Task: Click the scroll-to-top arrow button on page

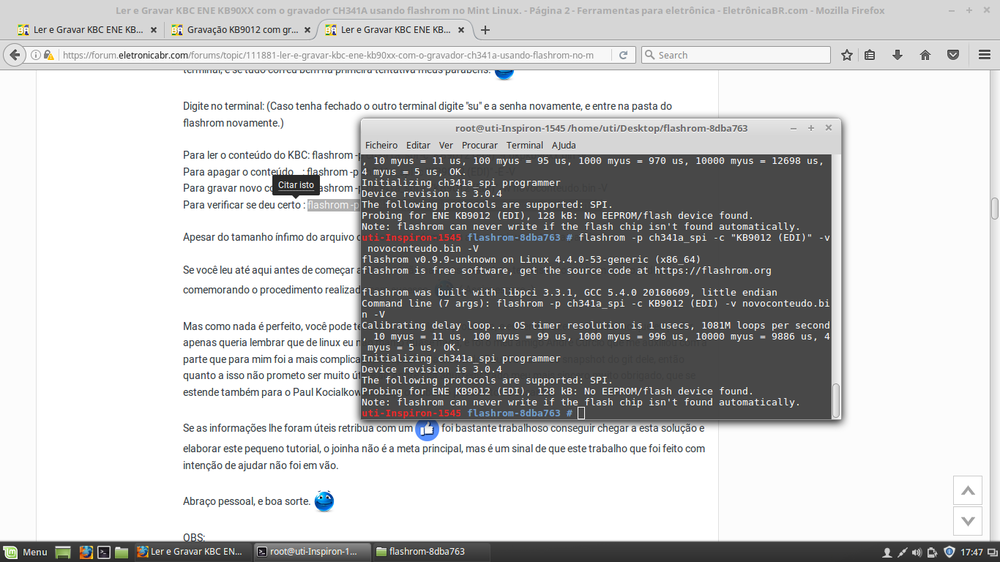Action: click(x=966, y=491)
